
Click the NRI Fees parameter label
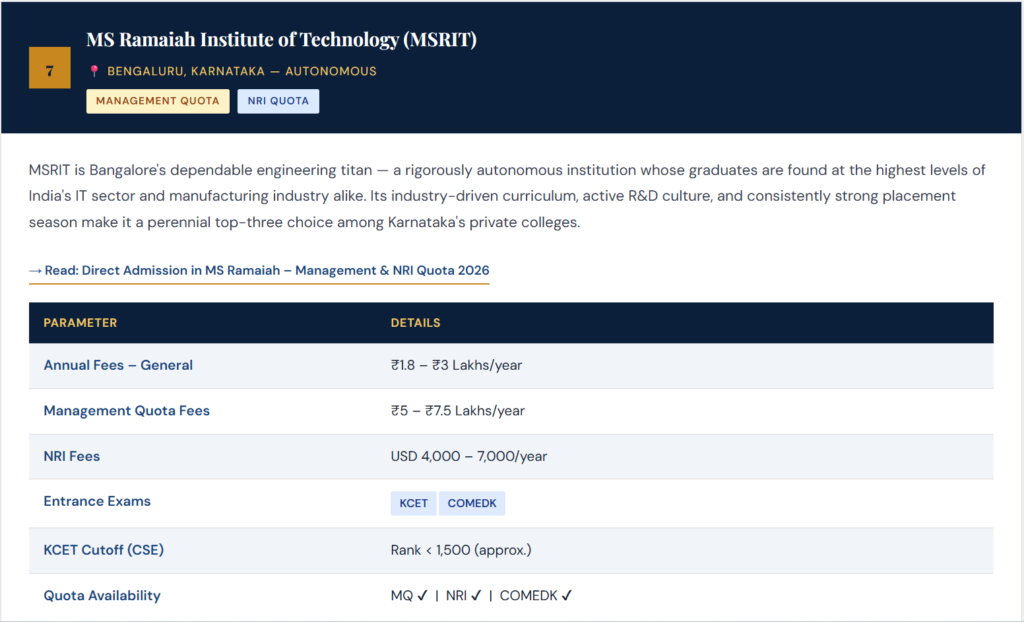[71, 456]
